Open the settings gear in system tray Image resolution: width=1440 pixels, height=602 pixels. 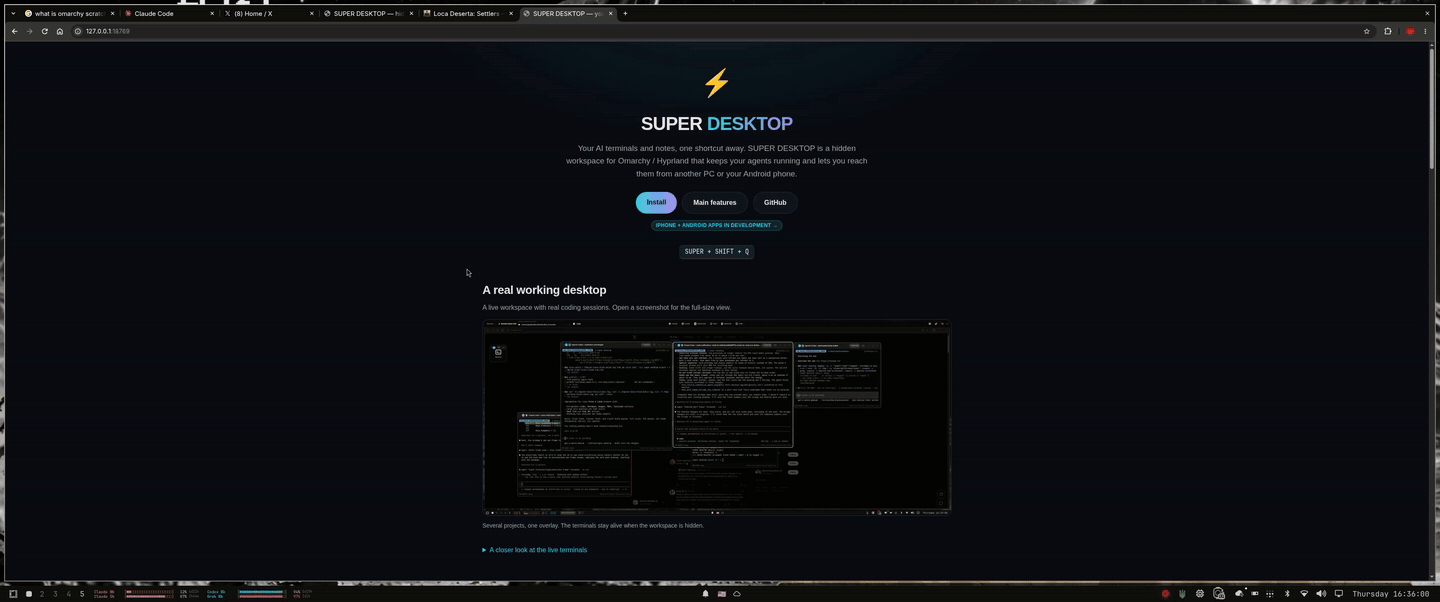(1200, 594)
